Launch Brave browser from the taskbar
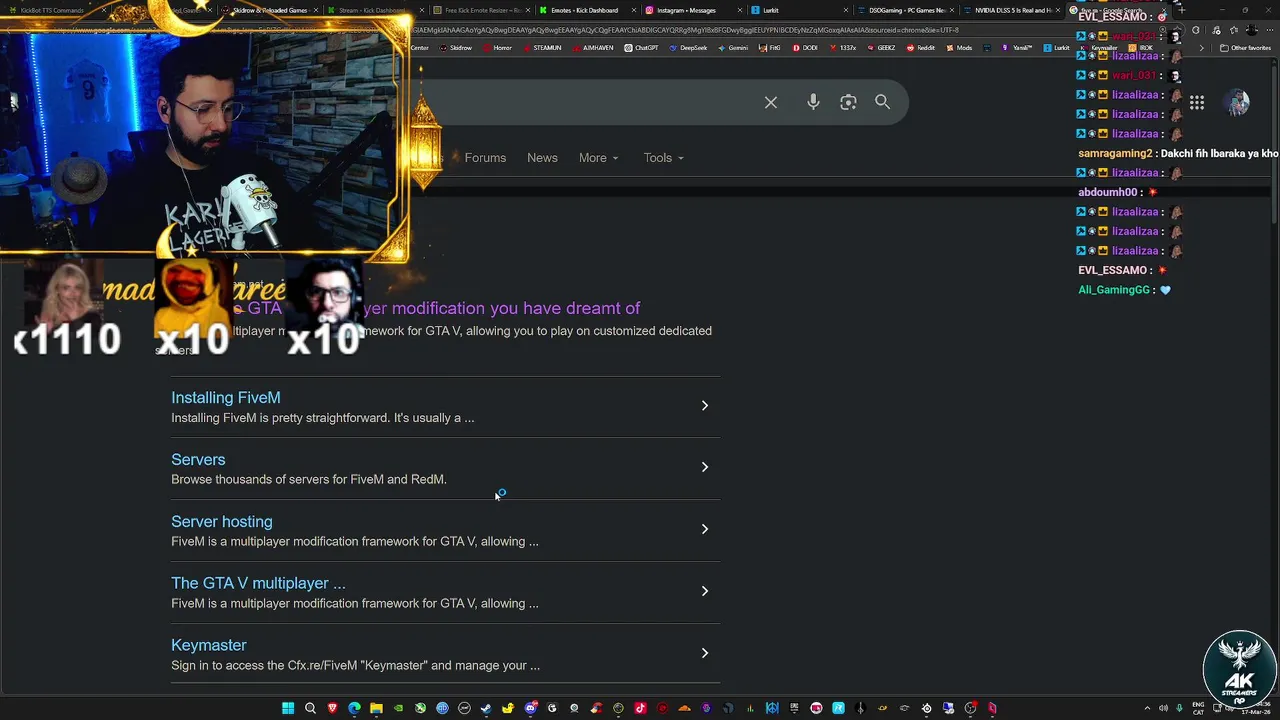 point(332,708)
